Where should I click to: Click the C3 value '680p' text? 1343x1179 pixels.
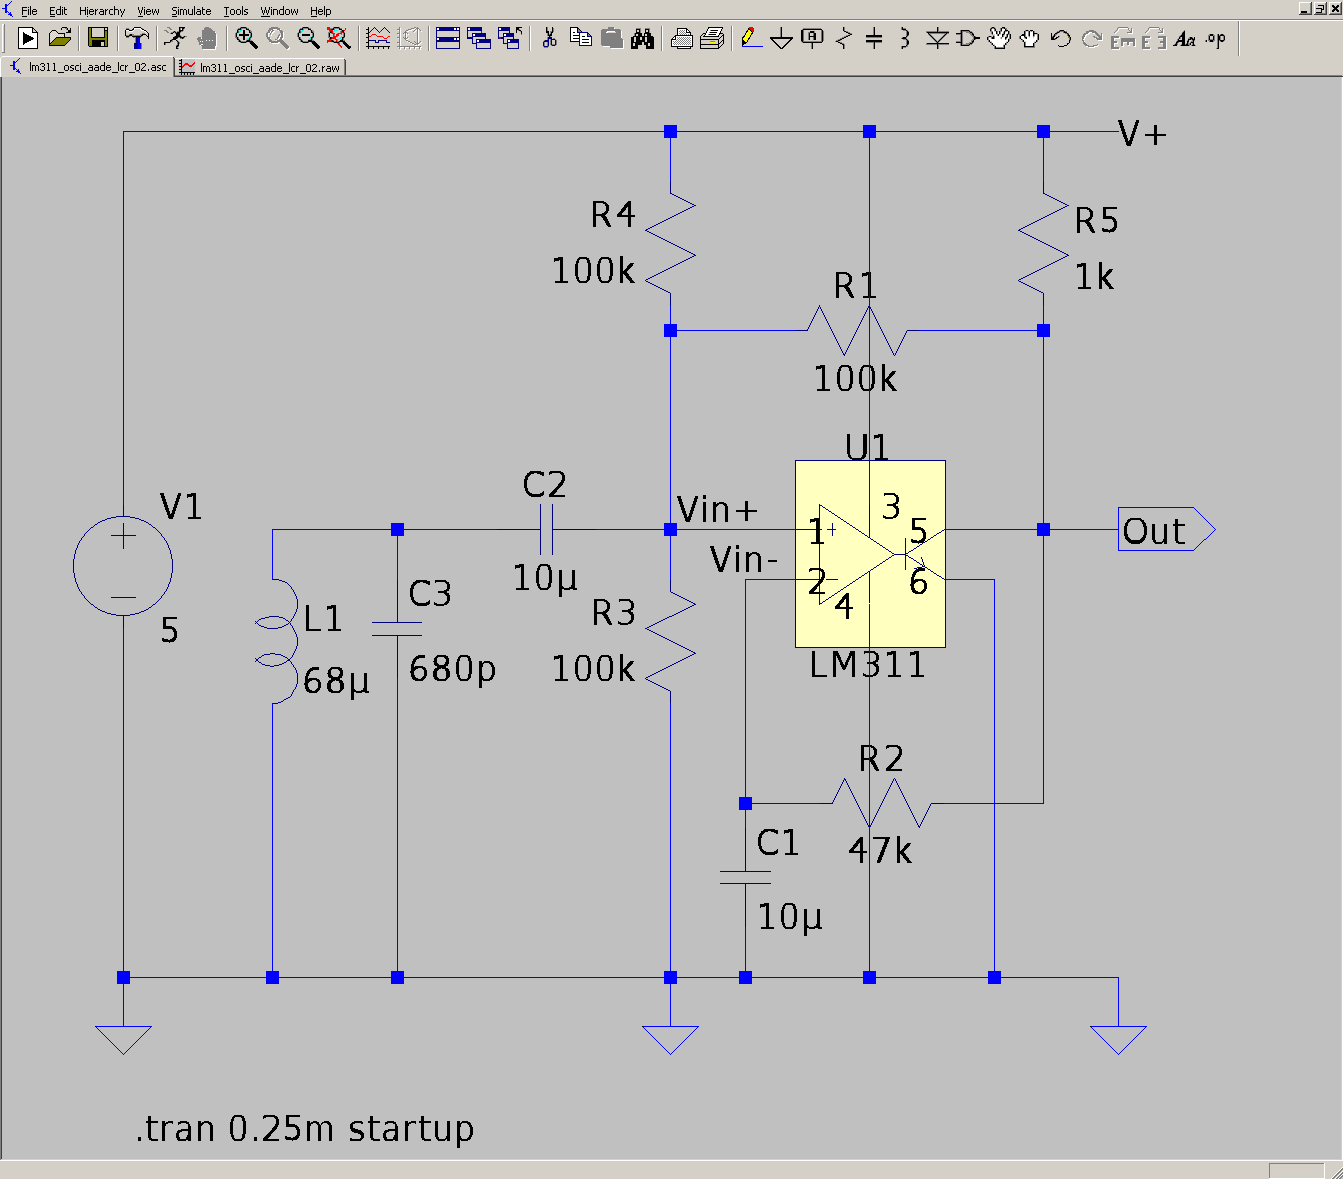point(452,668)
